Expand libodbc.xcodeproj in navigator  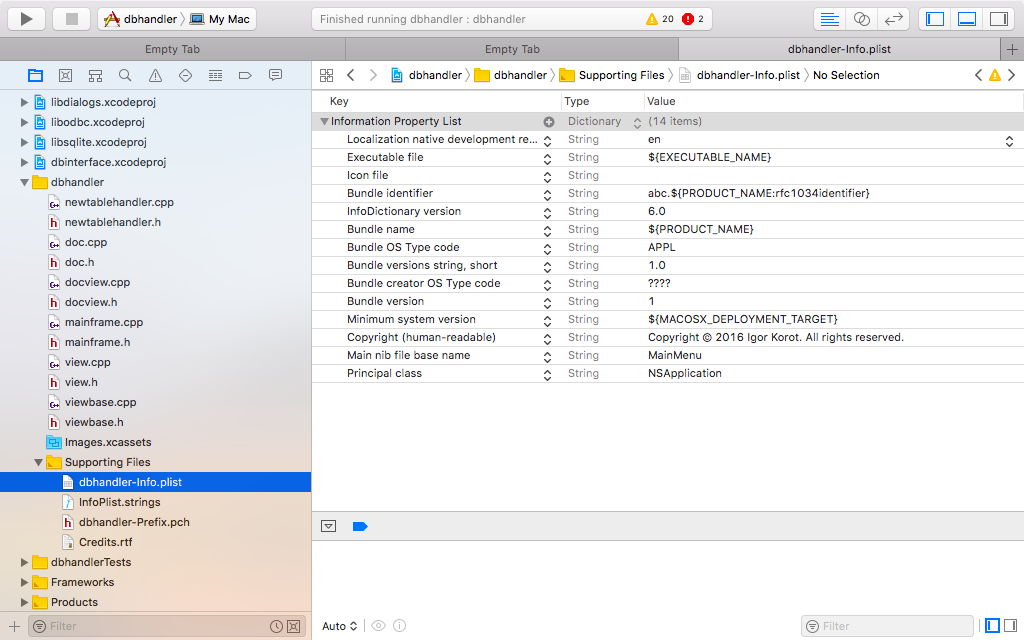(x=24, y=122)
